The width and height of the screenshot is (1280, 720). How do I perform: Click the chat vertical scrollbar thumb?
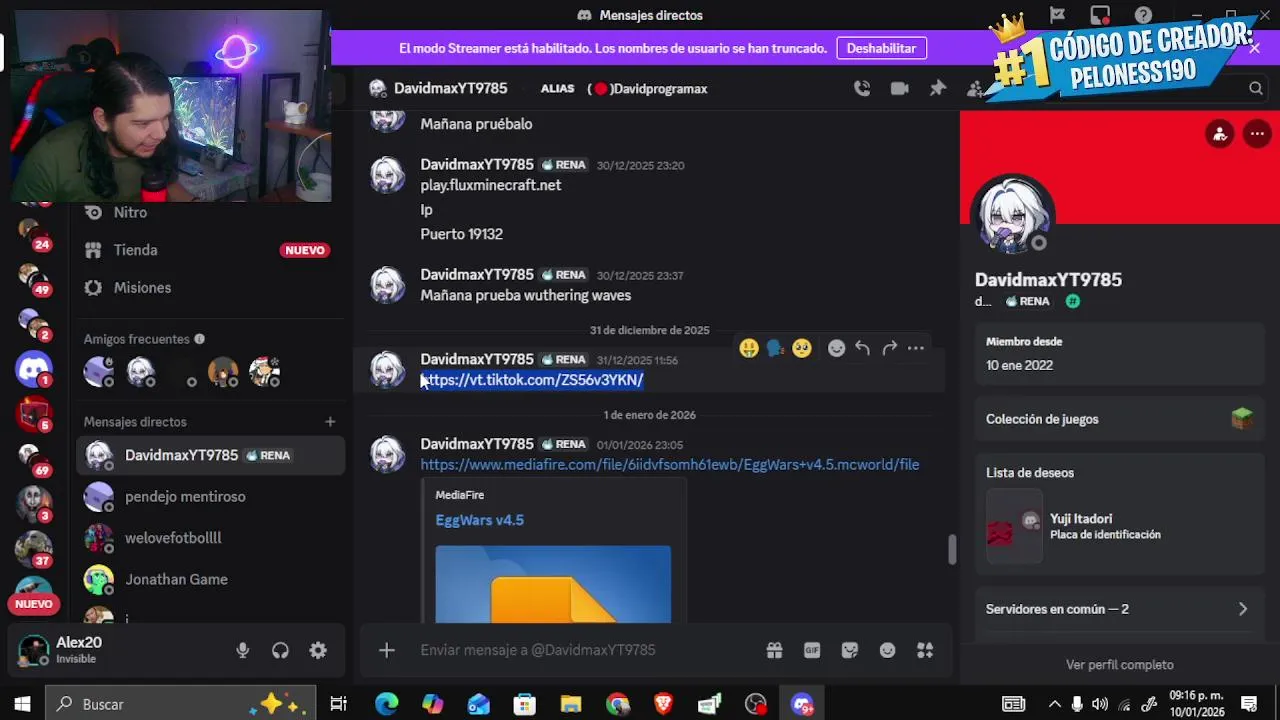point(952,549)
